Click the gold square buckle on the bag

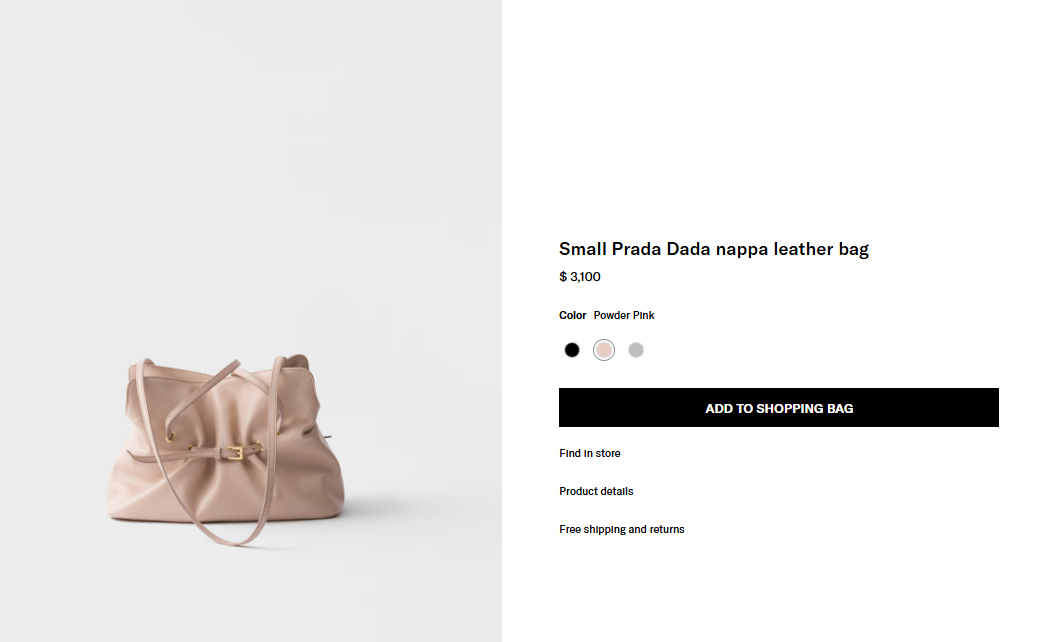coord(237,452)
